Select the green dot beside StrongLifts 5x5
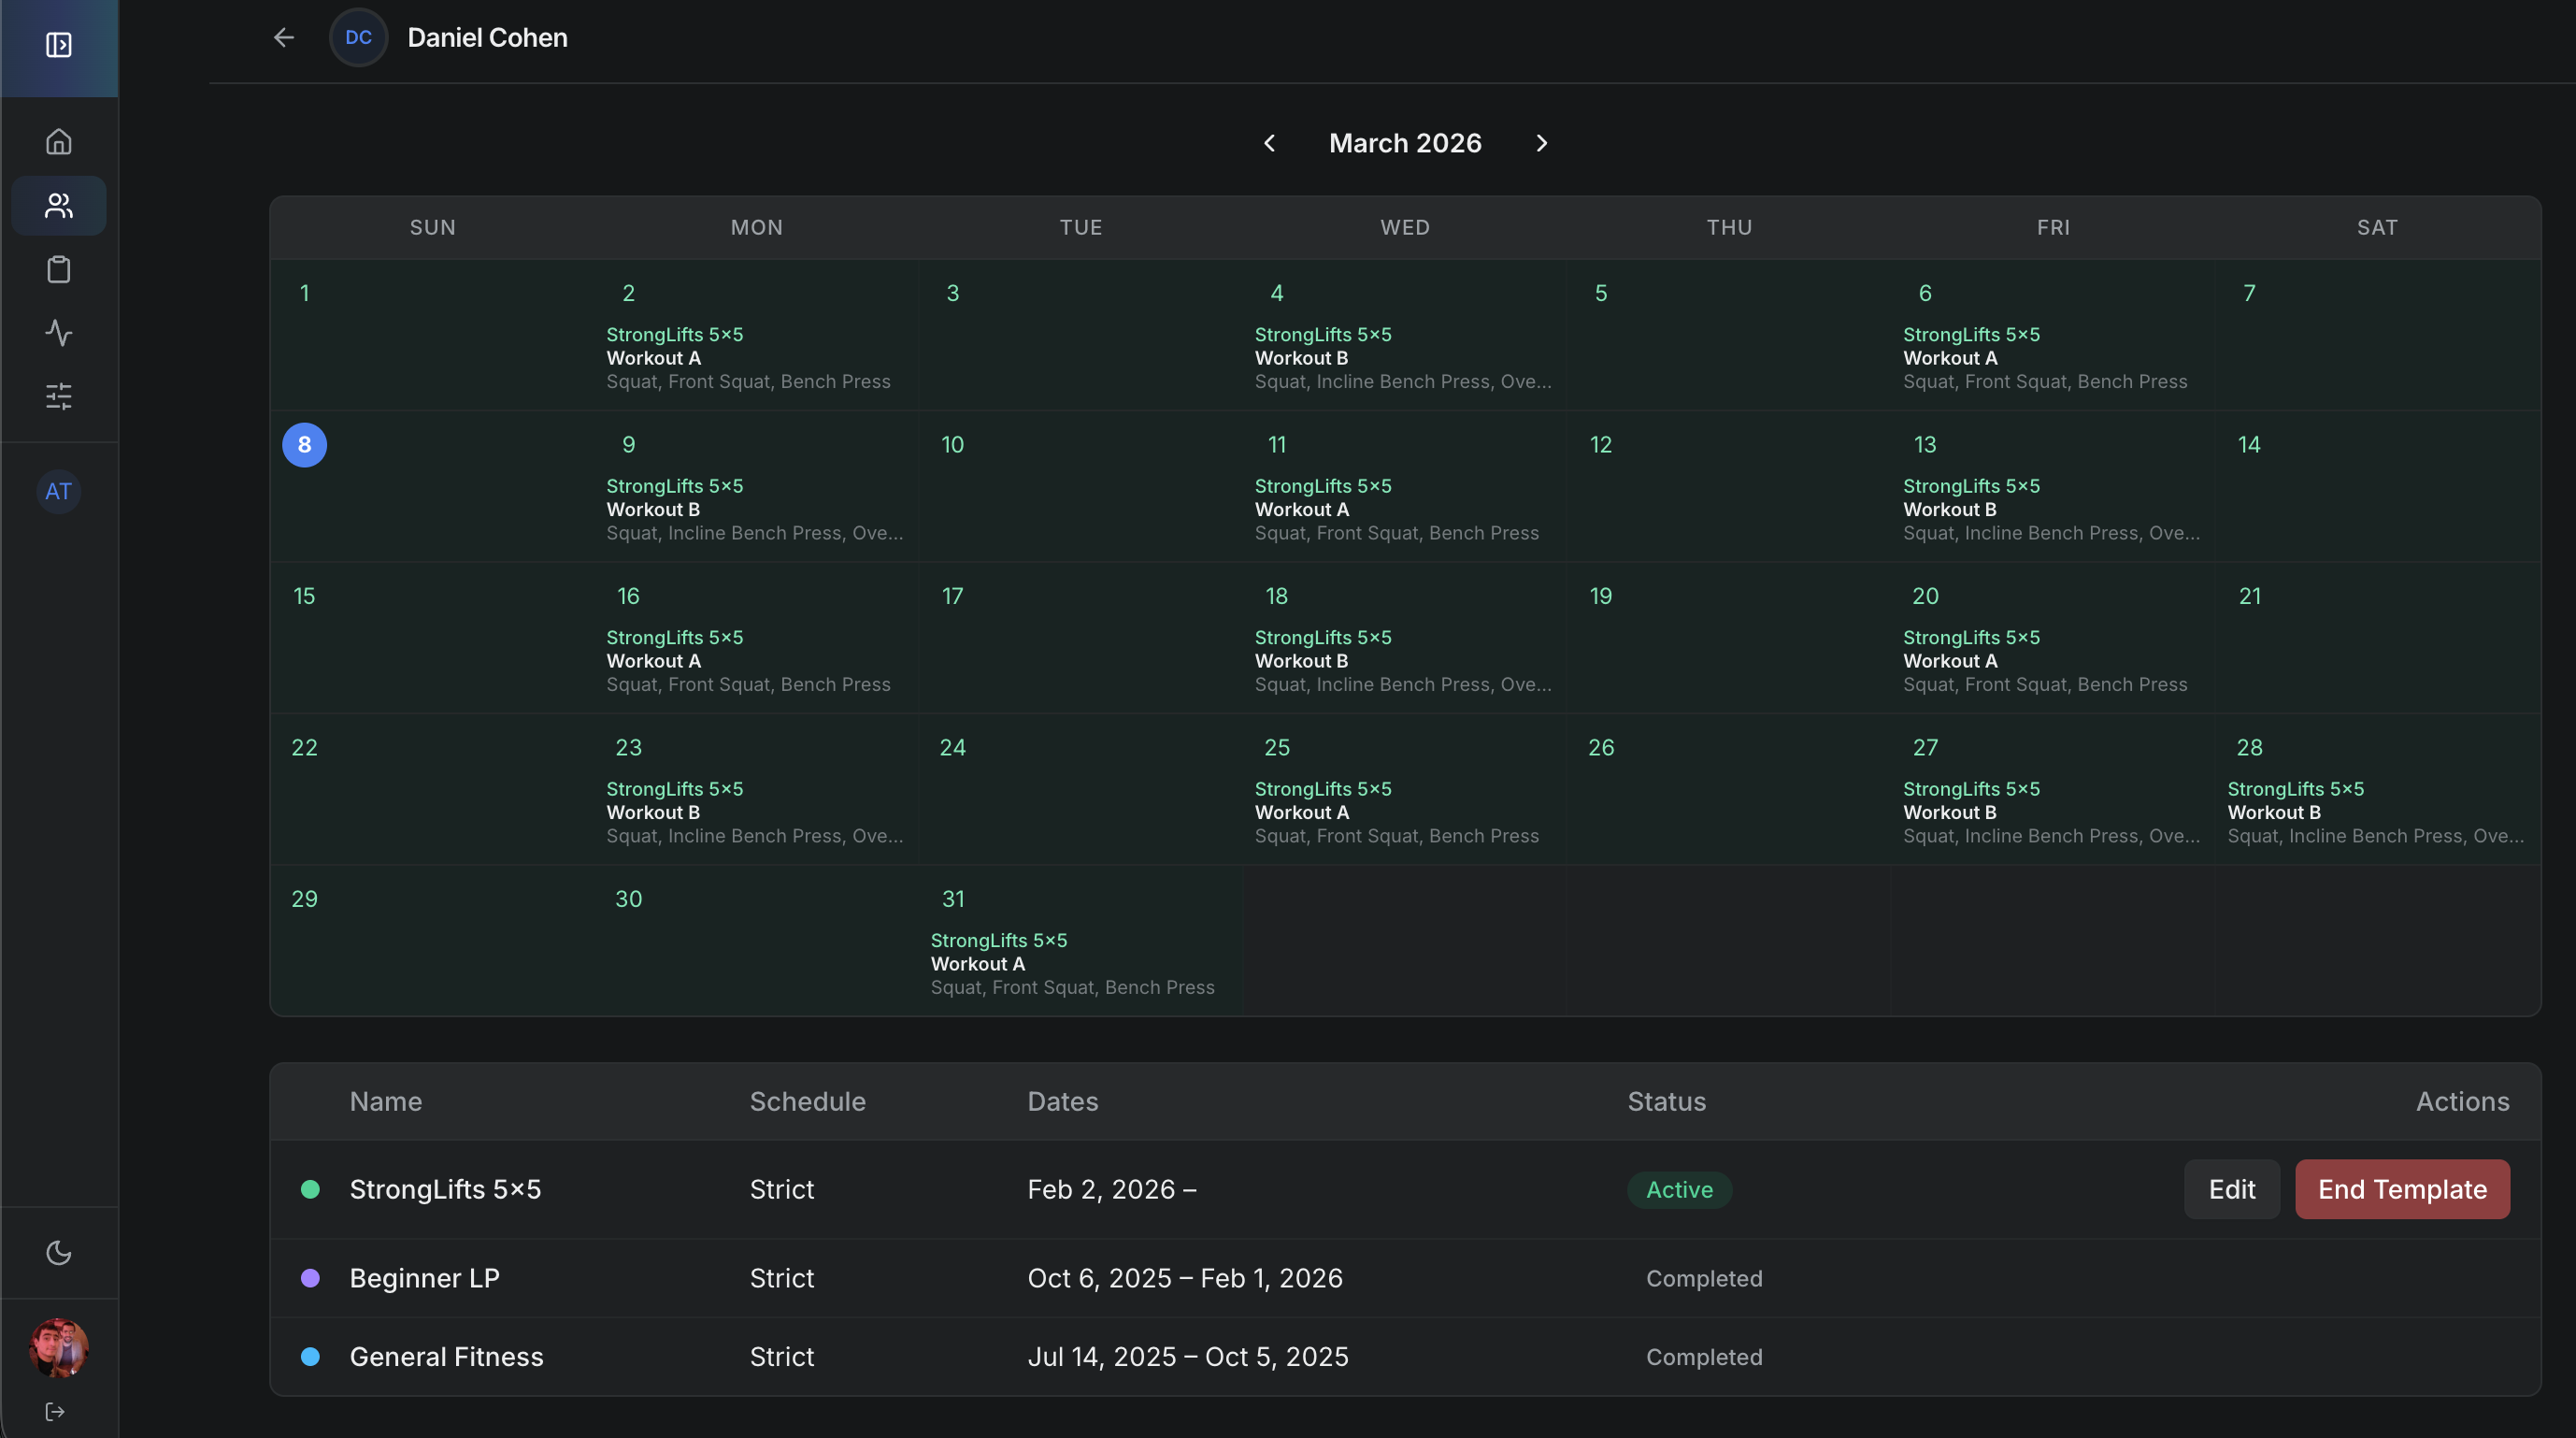This screenshot has height=1438, width=2576. click(311, 1190)
